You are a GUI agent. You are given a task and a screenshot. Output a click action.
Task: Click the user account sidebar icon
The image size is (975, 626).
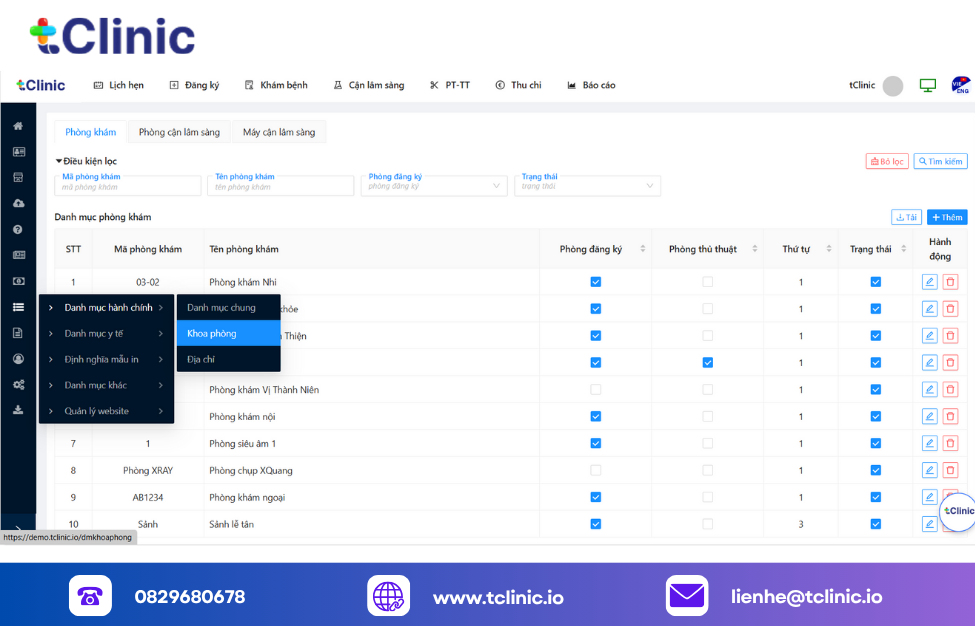[x=18, y=359]
